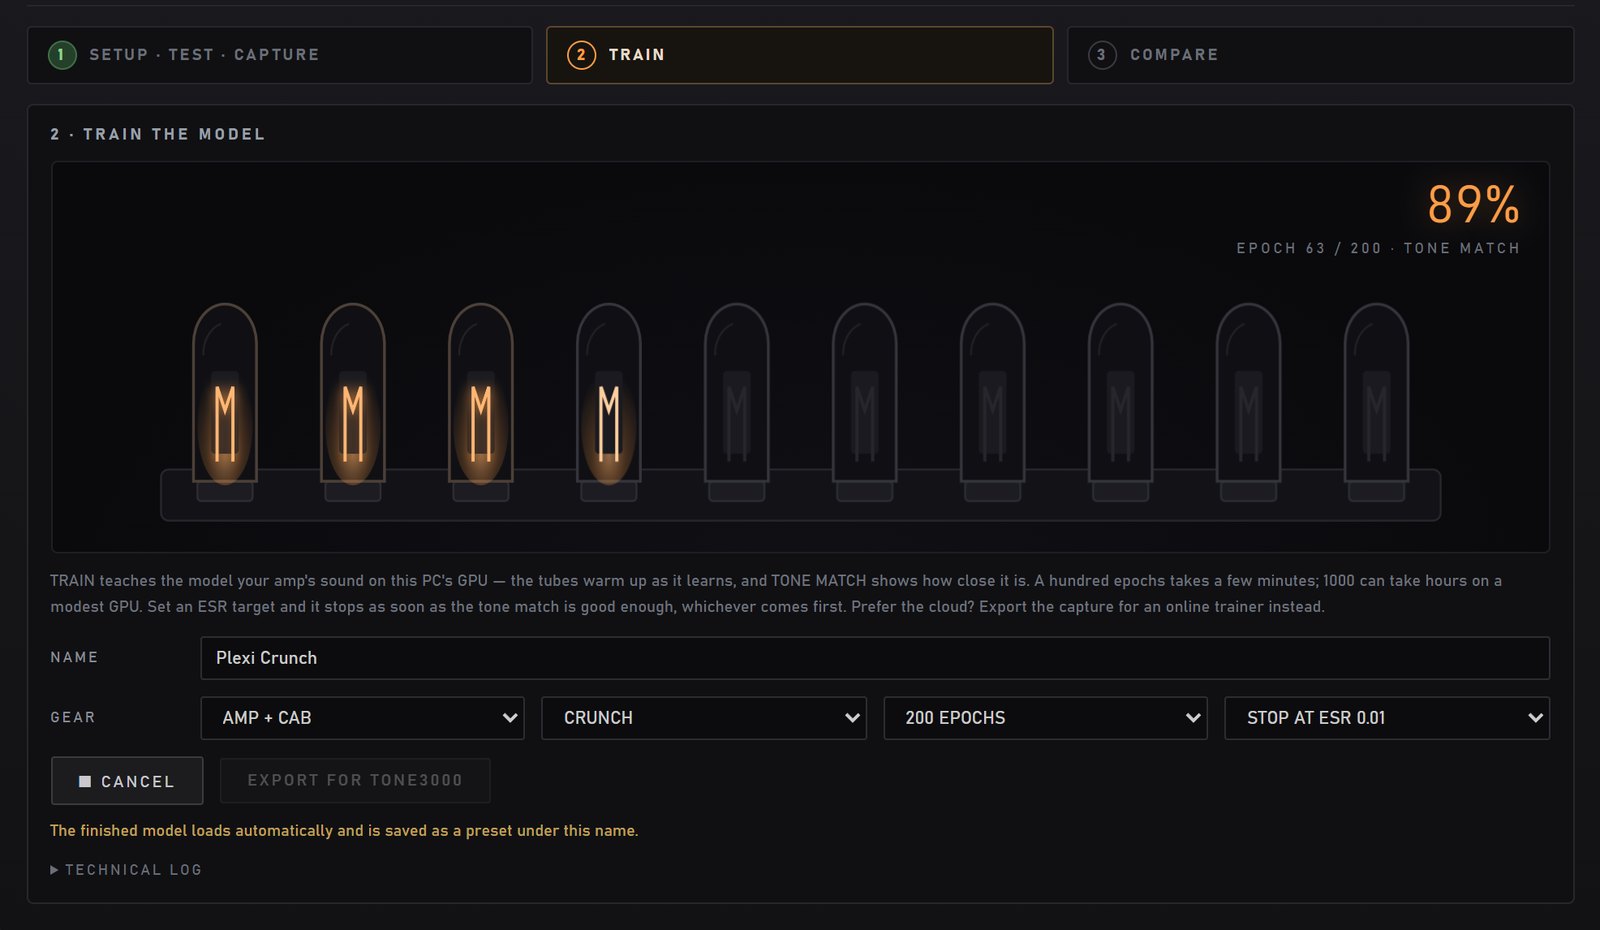The height and width of the screenshot is (930, 1600).
Task: Click the tenth unlit tube icon
Action: [1377, 402]
